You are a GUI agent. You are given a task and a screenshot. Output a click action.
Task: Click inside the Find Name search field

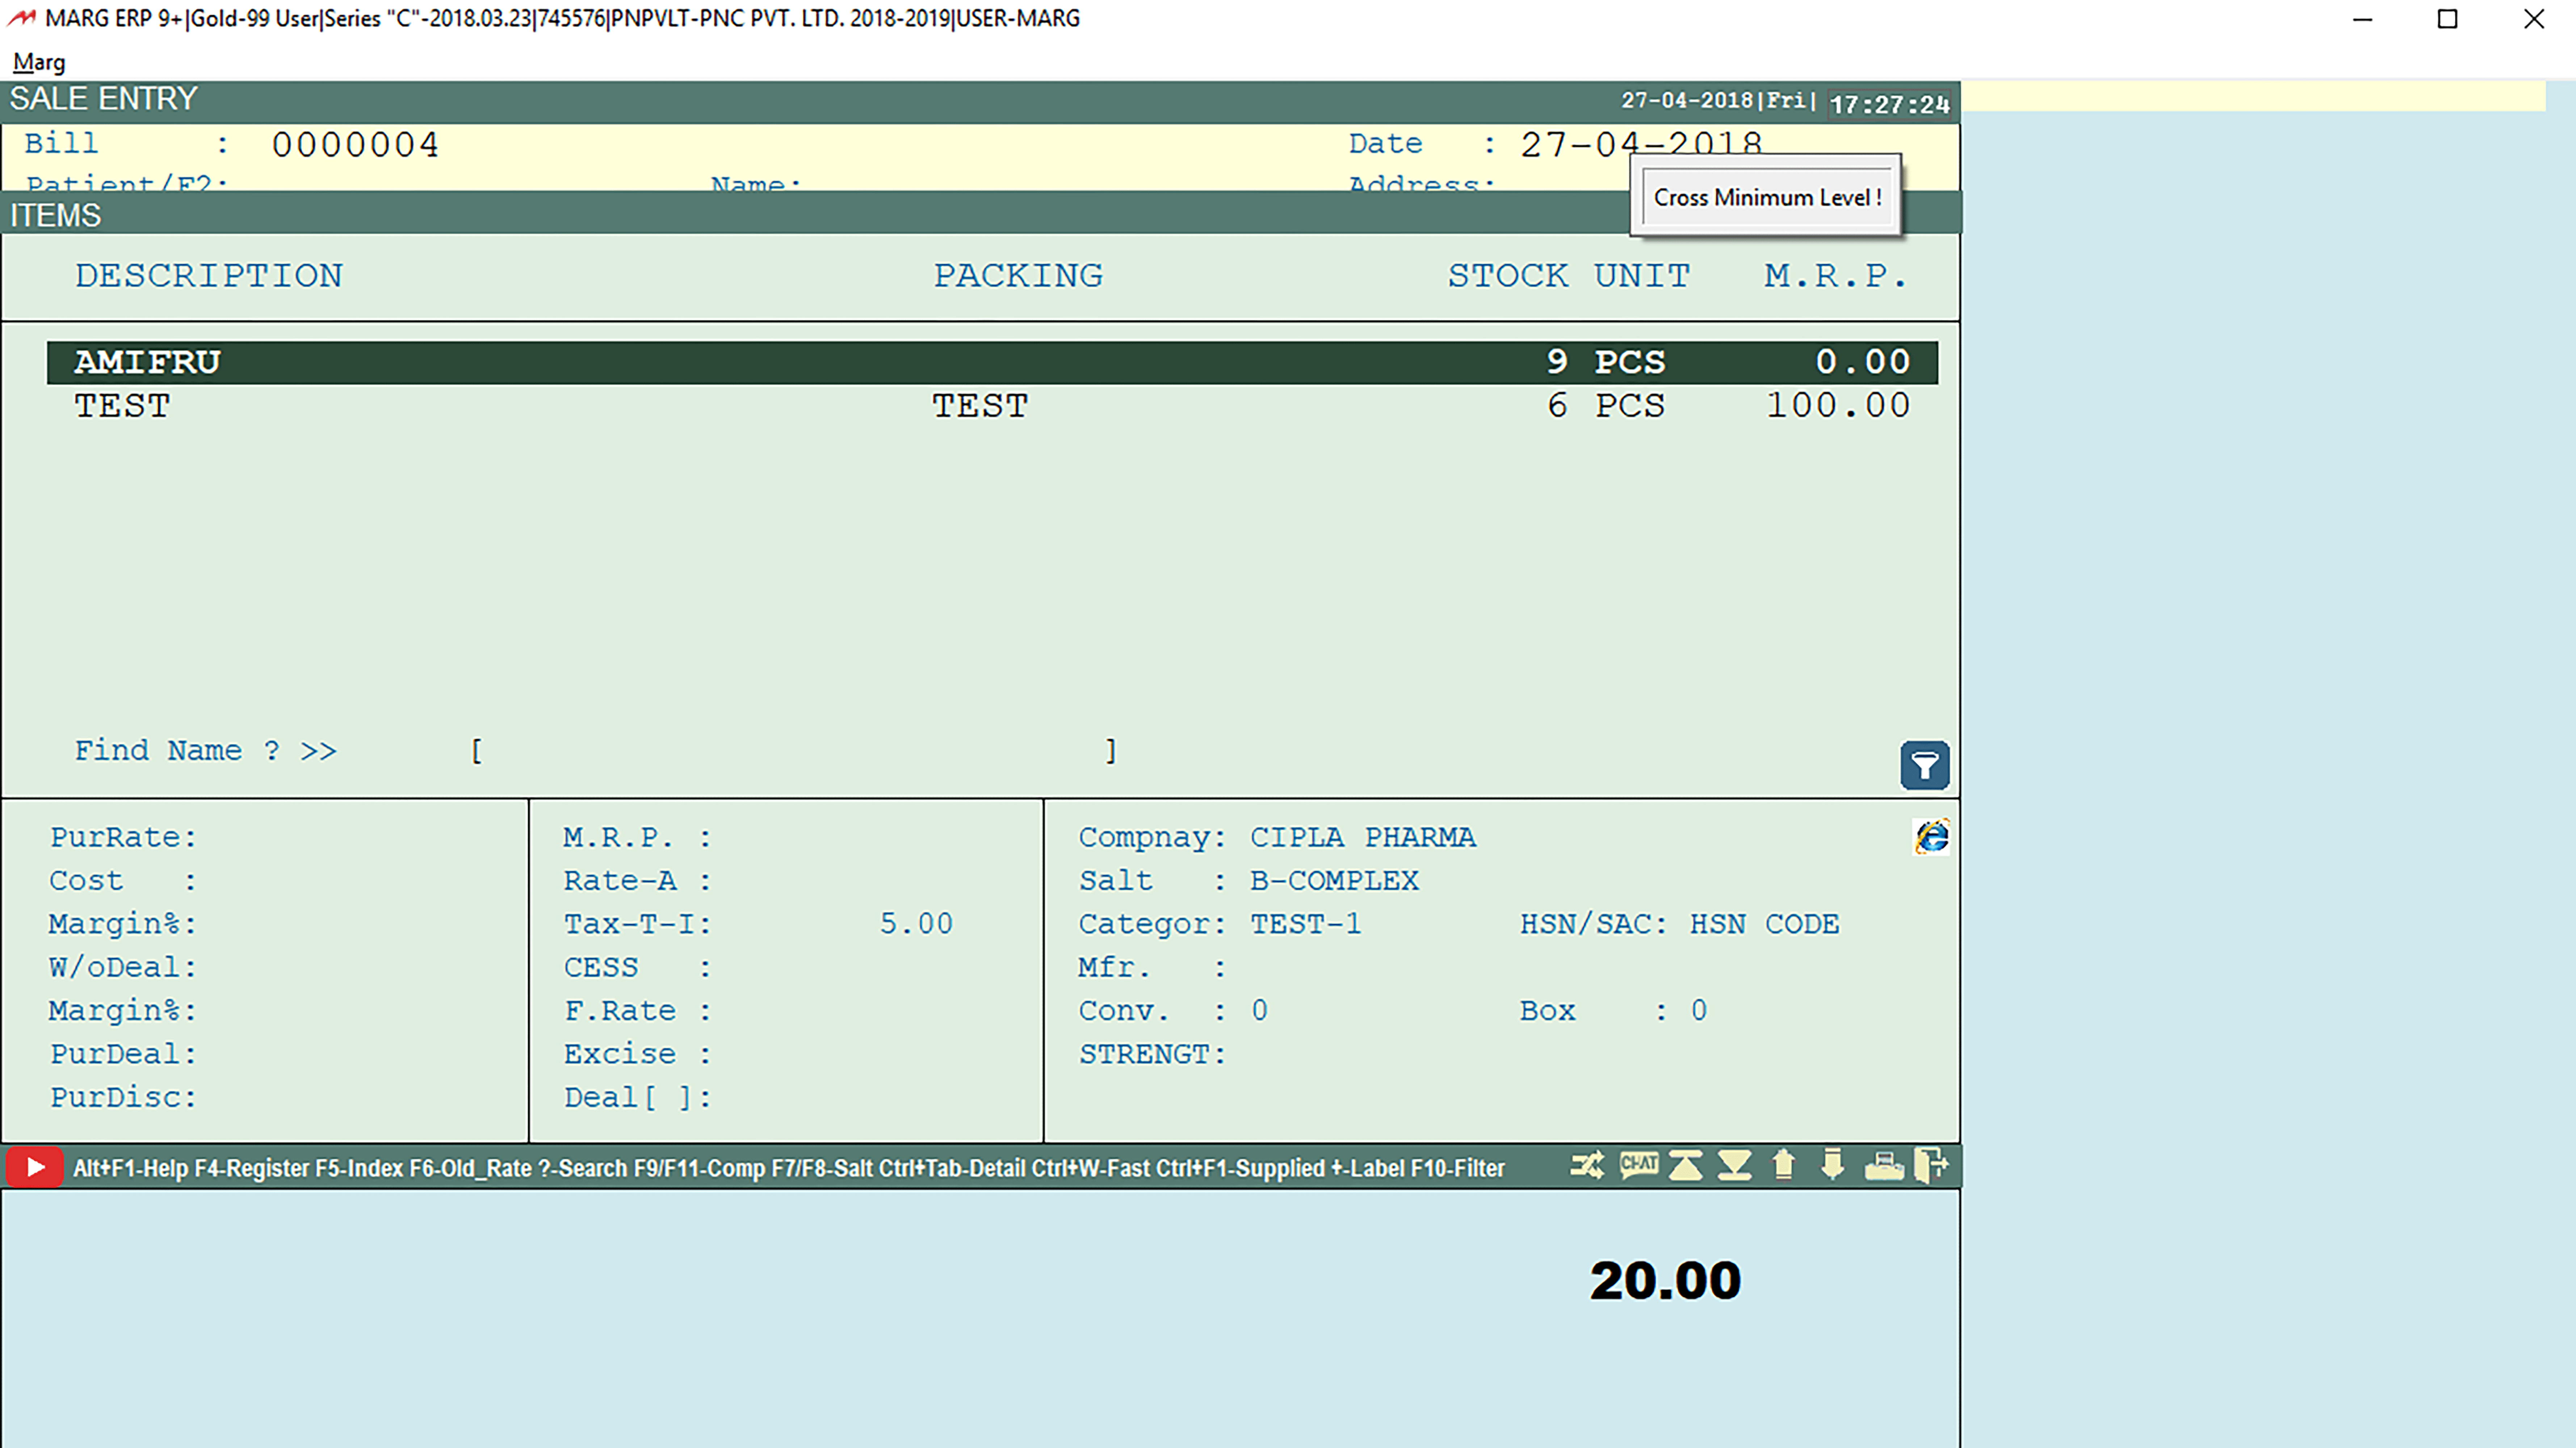click(790, 750)
